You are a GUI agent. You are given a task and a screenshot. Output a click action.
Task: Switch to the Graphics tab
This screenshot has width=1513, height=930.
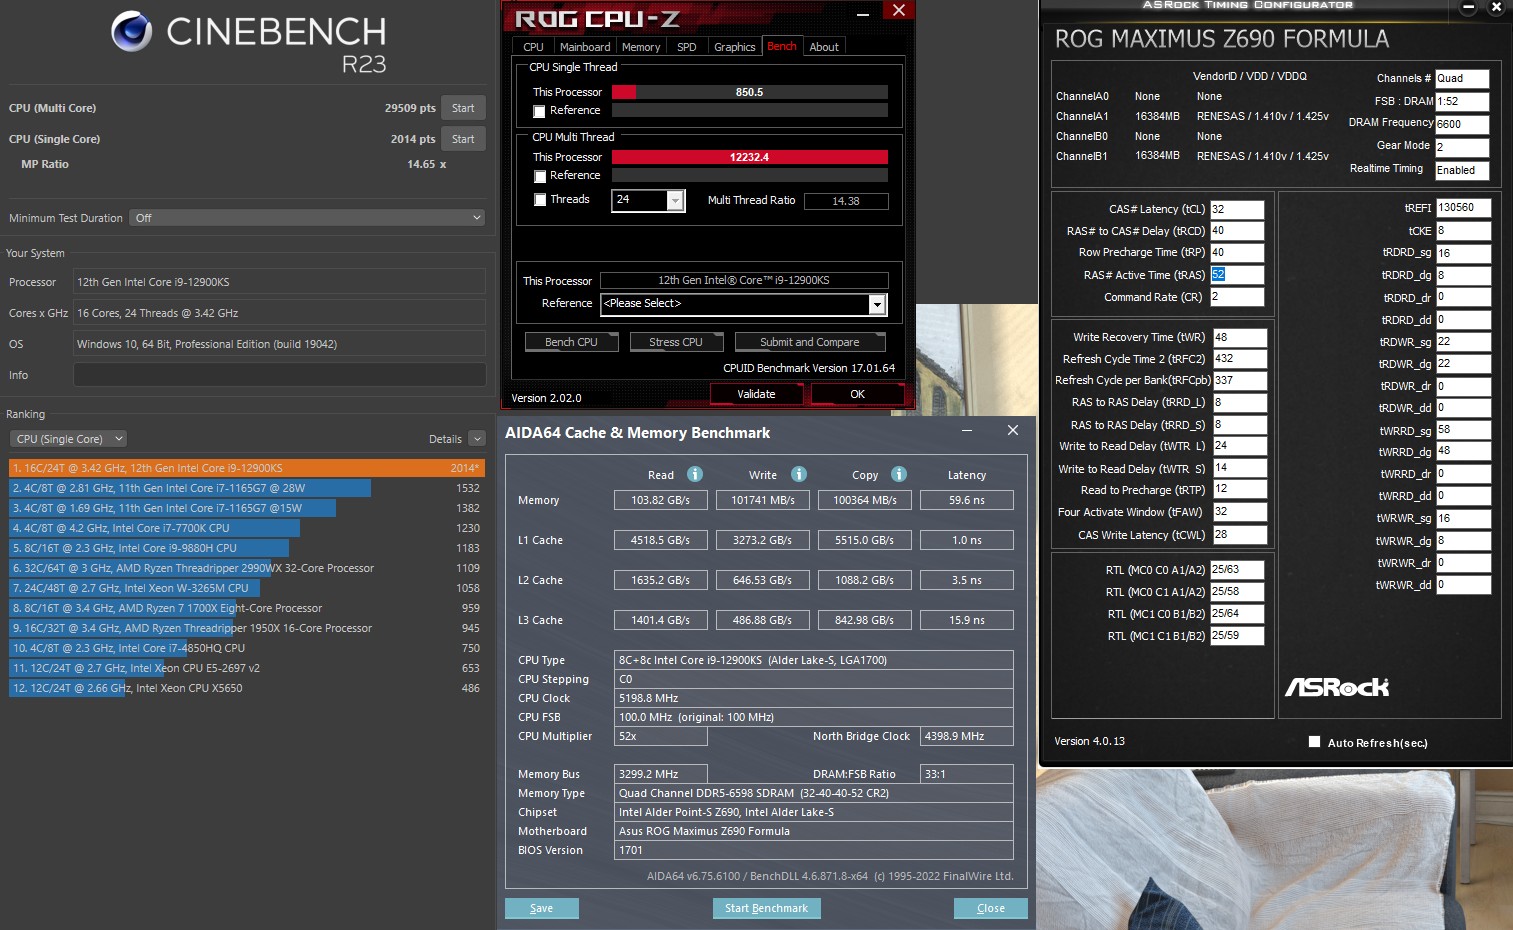tap(735, 47)
